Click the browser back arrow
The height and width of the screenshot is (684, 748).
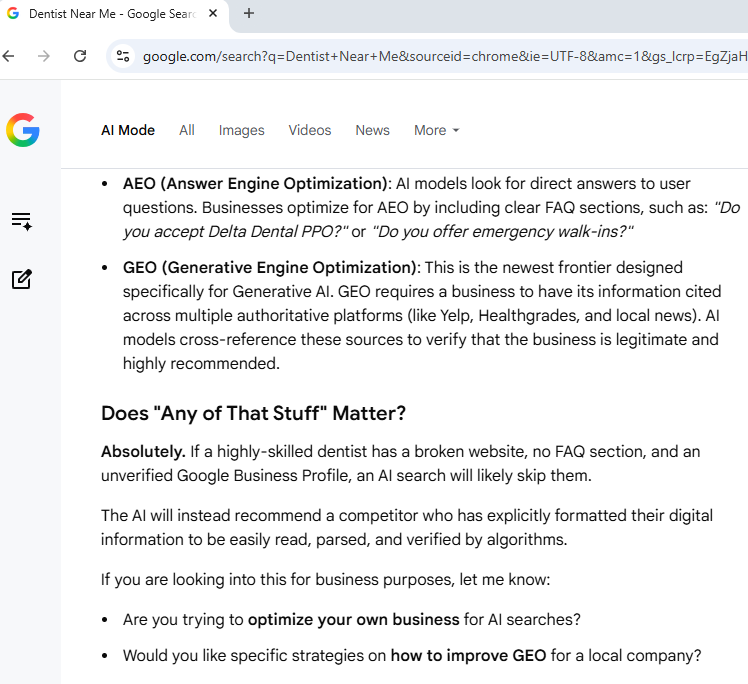(9, 56)
